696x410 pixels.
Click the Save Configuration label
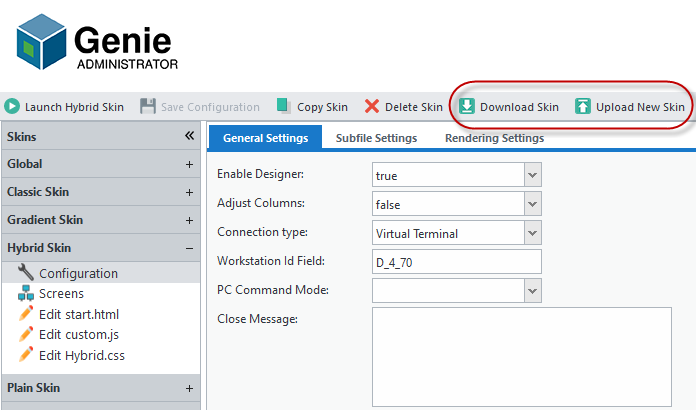click(x=210, y=107)
